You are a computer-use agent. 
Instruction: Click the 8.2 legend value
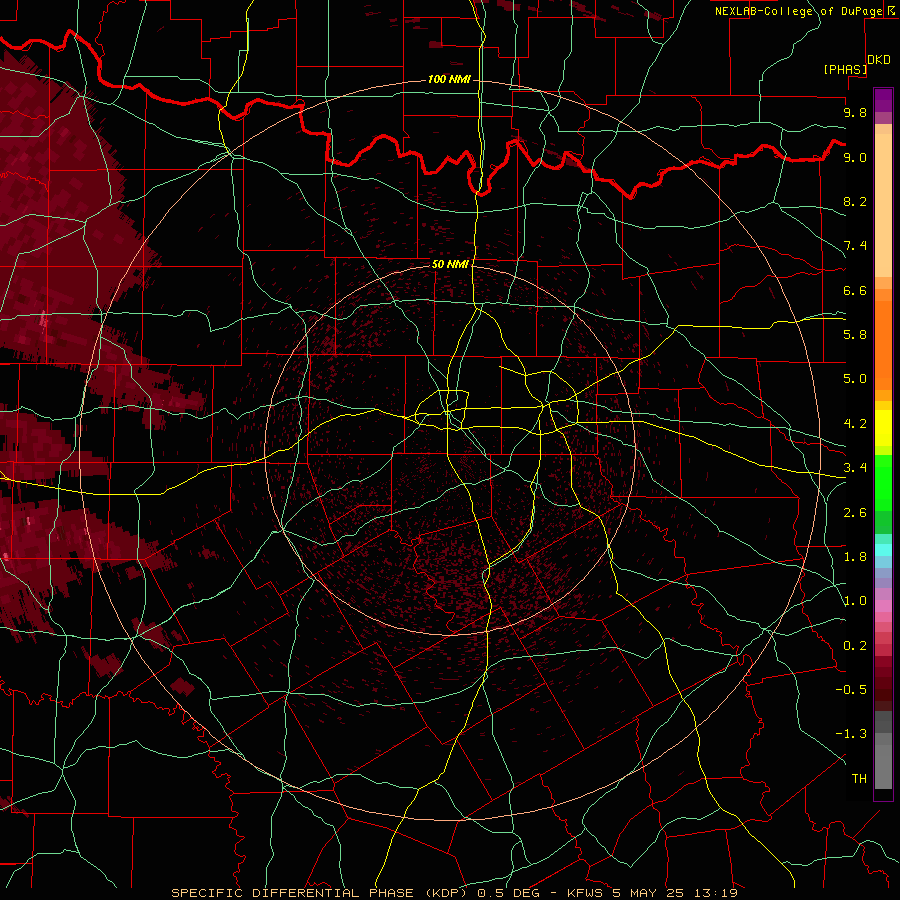(855, 201)
